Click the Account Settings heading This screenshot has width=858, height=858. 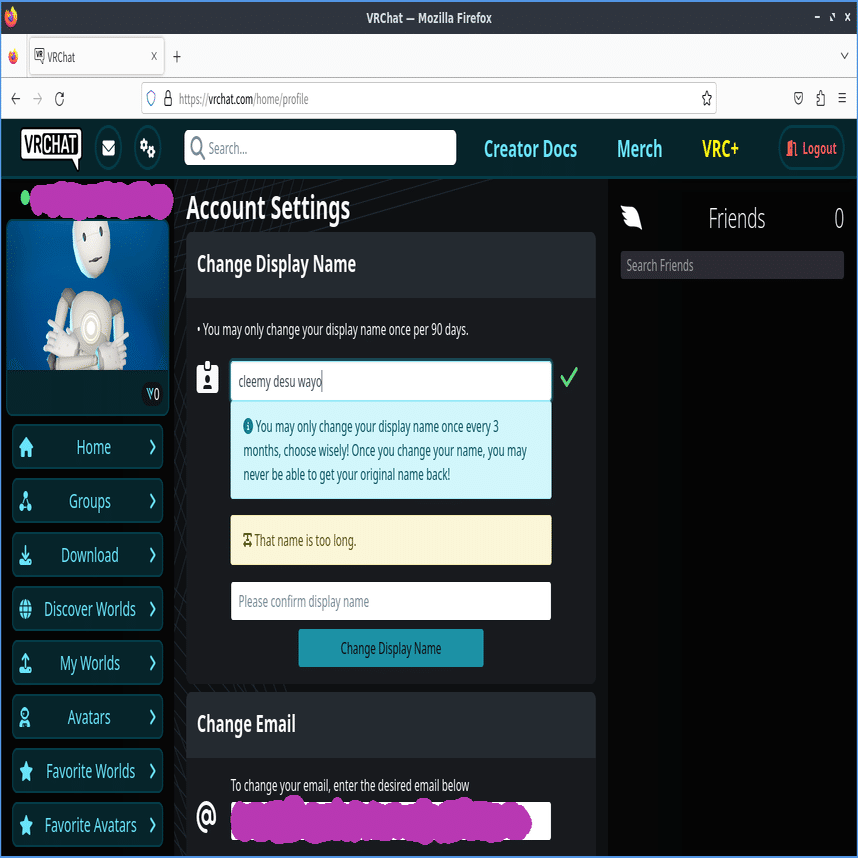(x=268, y=208)
